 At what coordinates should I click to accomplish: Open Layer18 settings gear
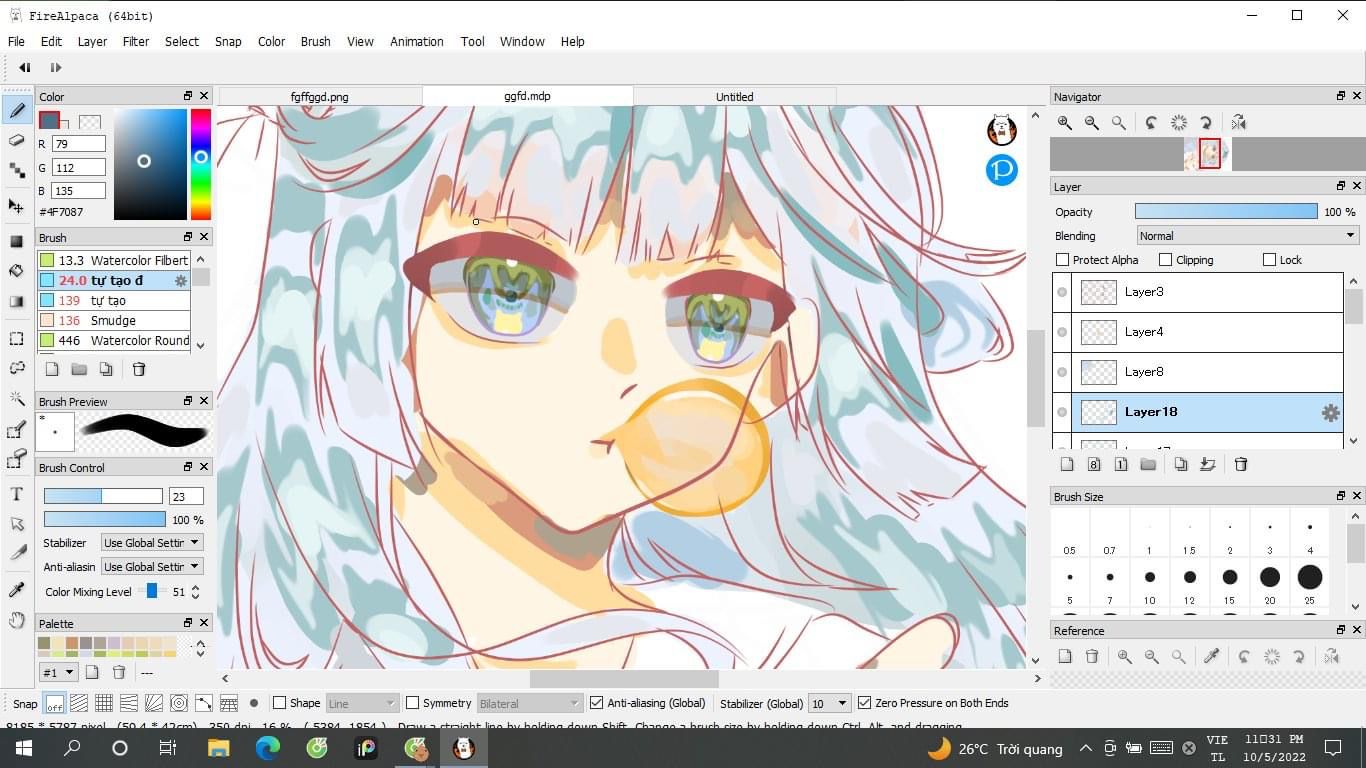coord(1330,412)
